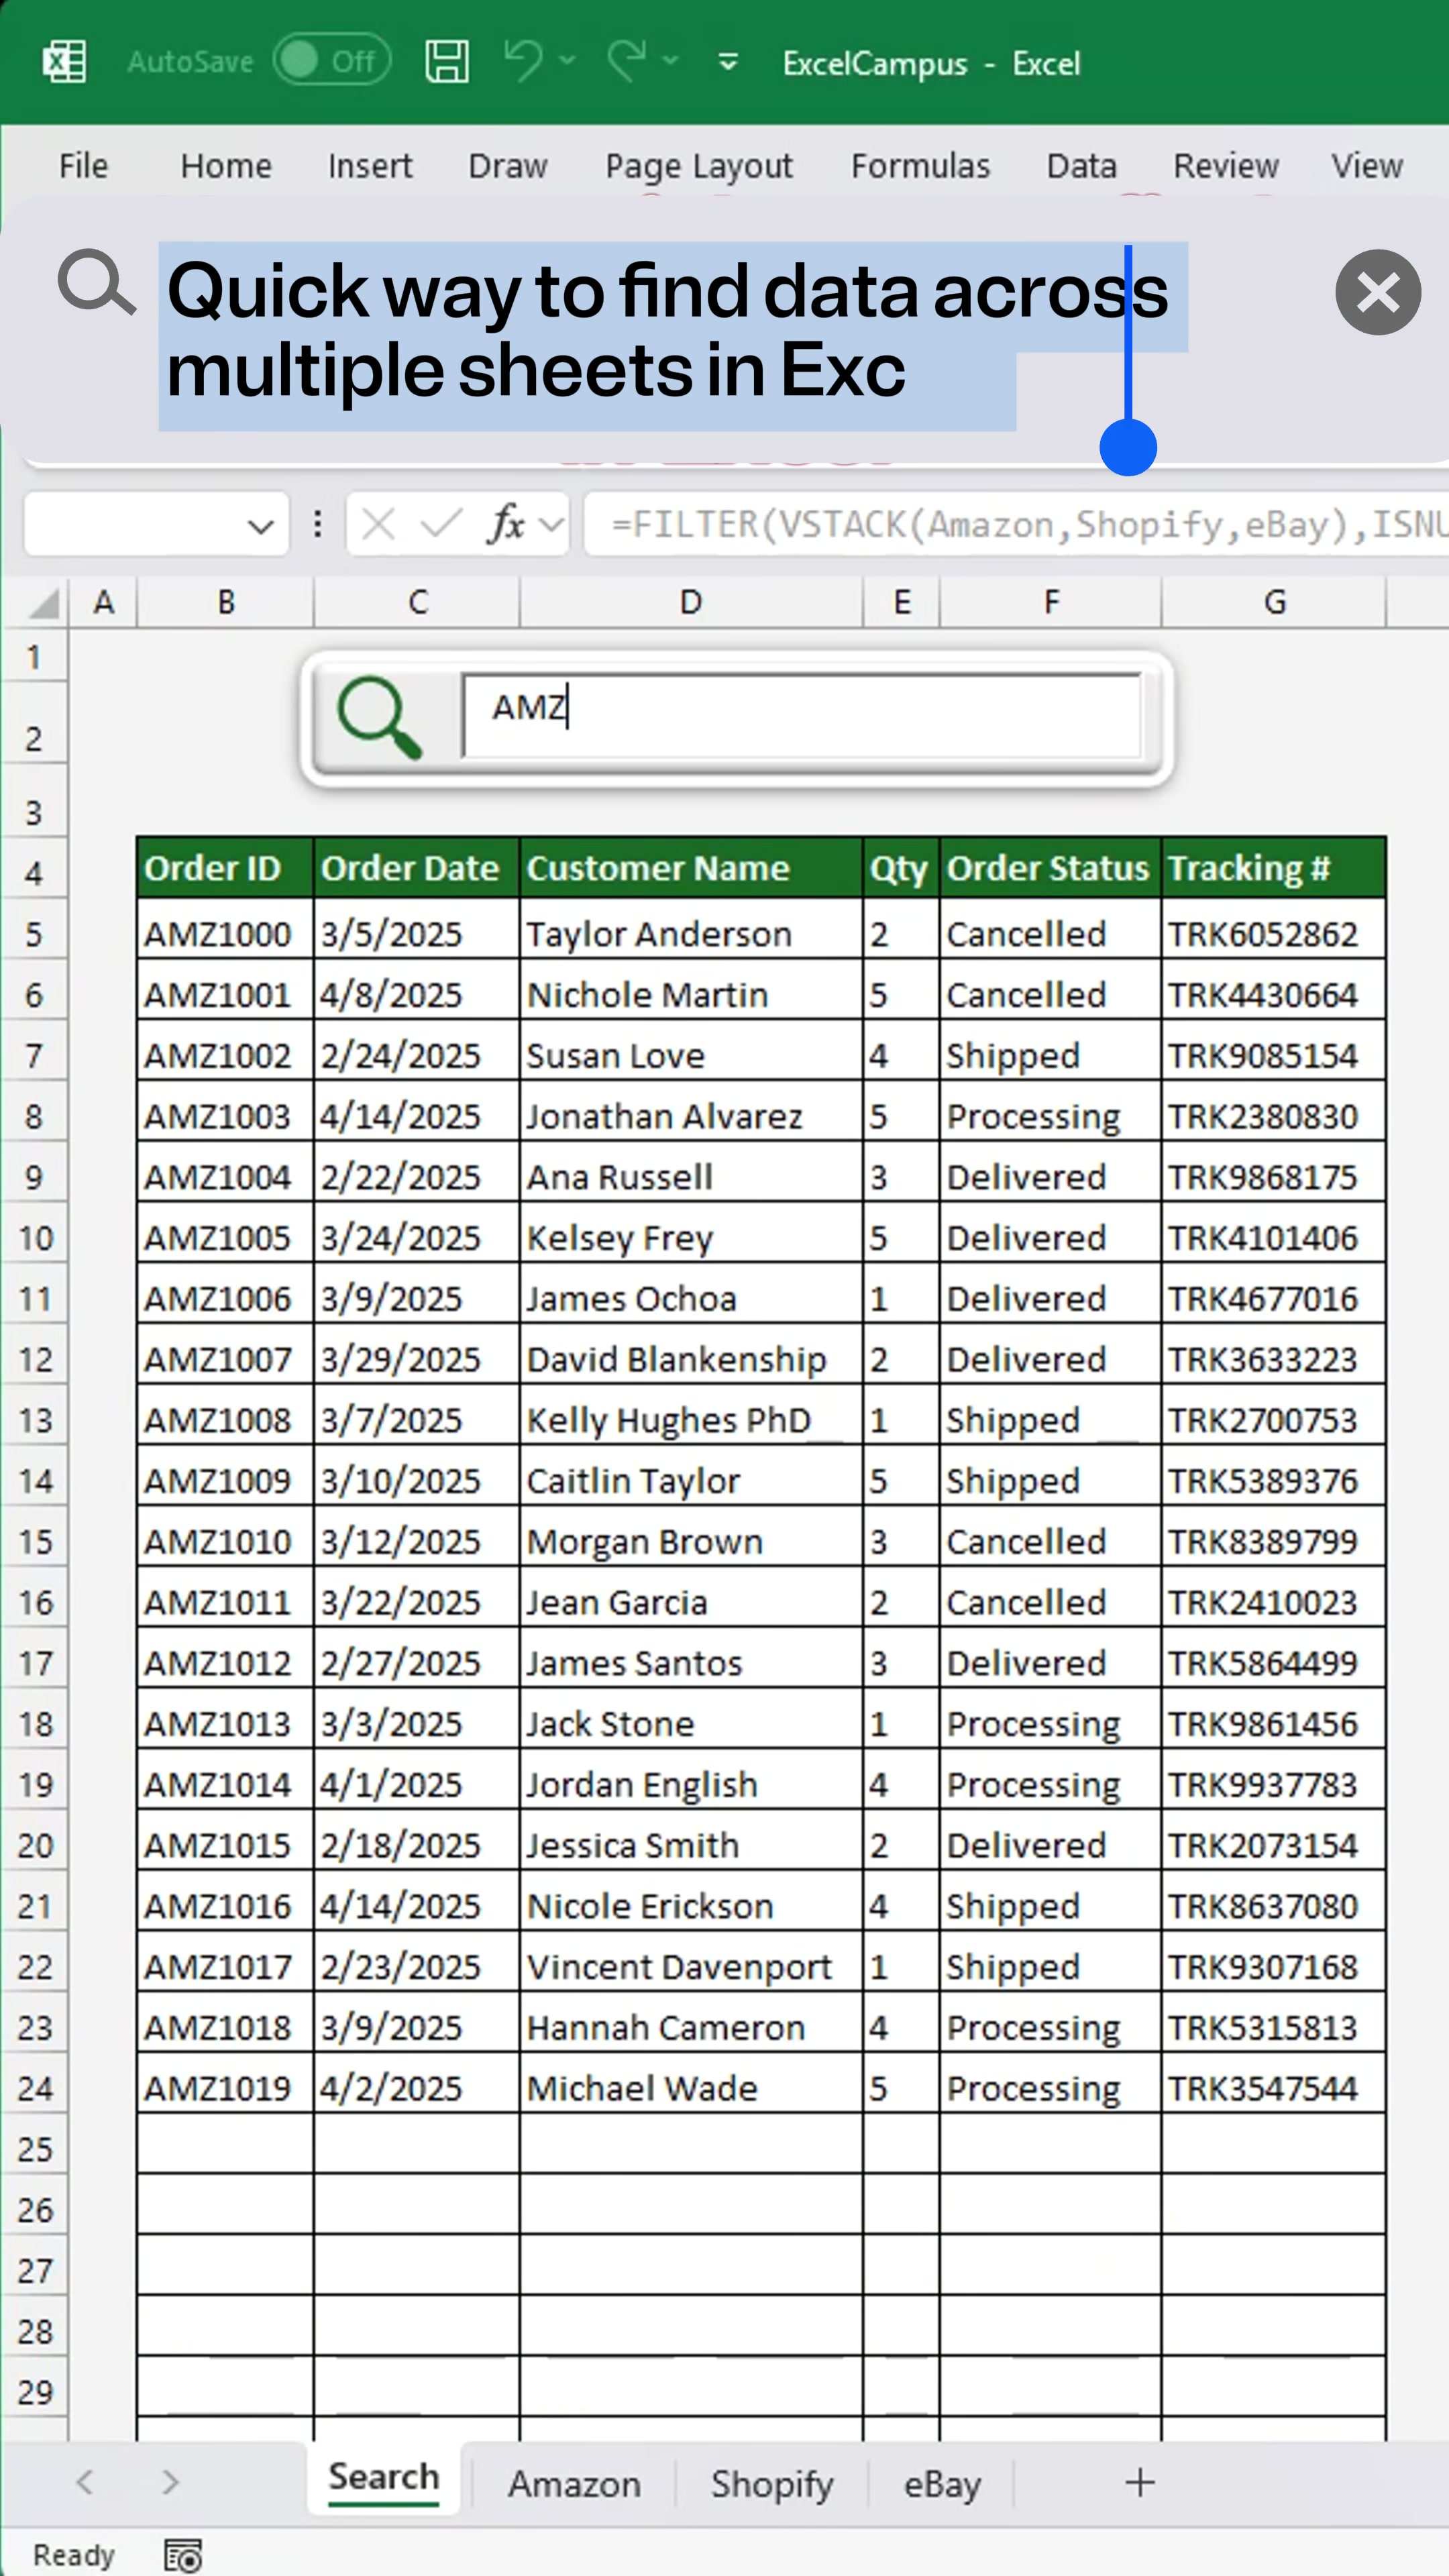Click the Redo arrow icon
1449x2576 pixels.
pyautogui.click(x=627, y=61)
